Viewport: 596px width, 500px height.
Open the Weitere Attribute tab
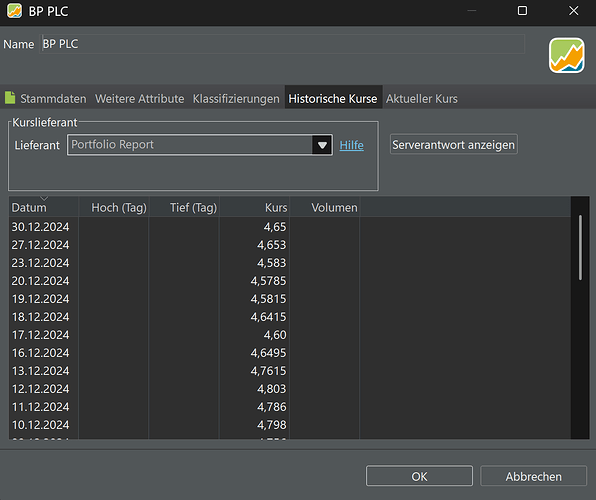click(139, 98)
